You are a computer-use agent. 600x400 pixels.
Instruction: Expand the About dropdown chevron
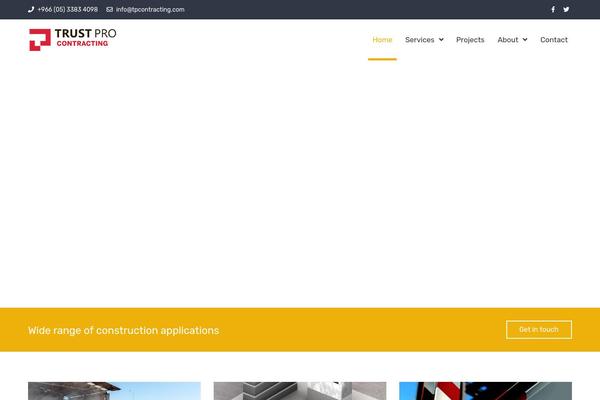(x=525, y=39)
